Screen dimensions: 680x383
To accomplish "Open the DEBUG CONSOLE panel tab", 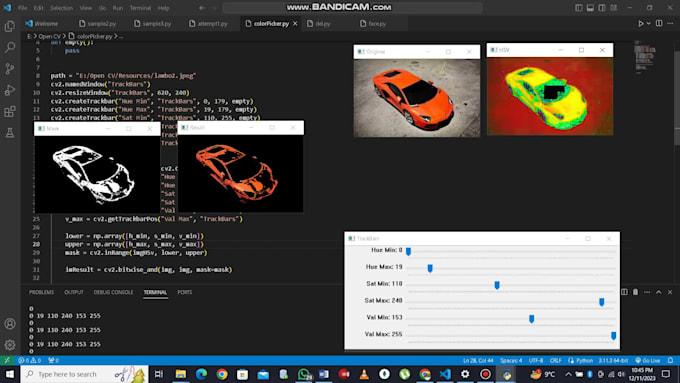I will (x=113, y=292).
